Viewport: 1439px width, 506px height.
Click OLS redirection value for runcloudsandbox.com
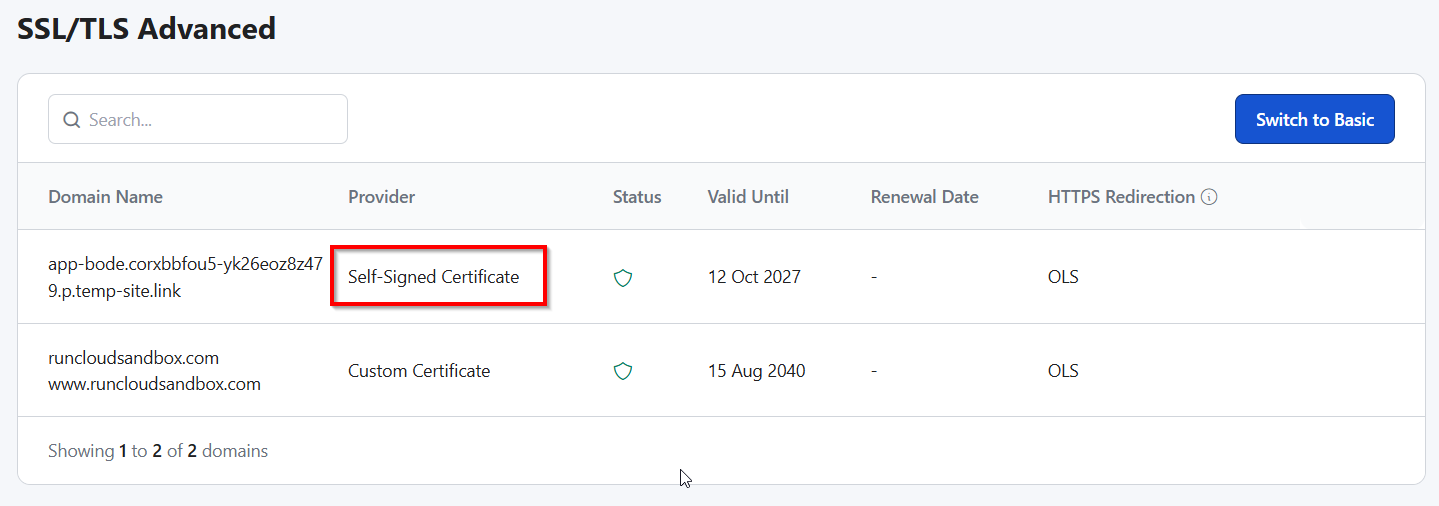pos(1063,371)
